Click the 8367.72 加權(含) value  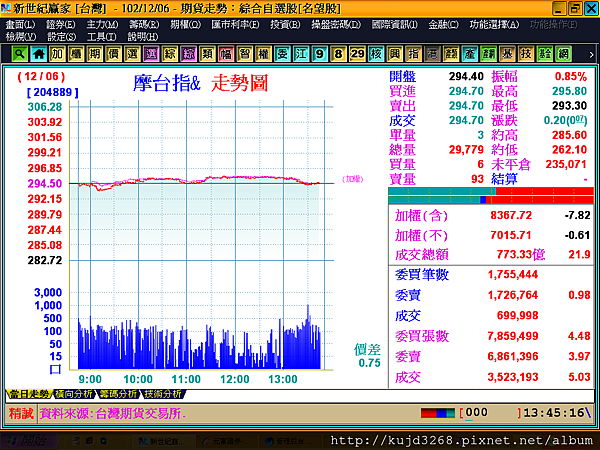coord(511,215)
